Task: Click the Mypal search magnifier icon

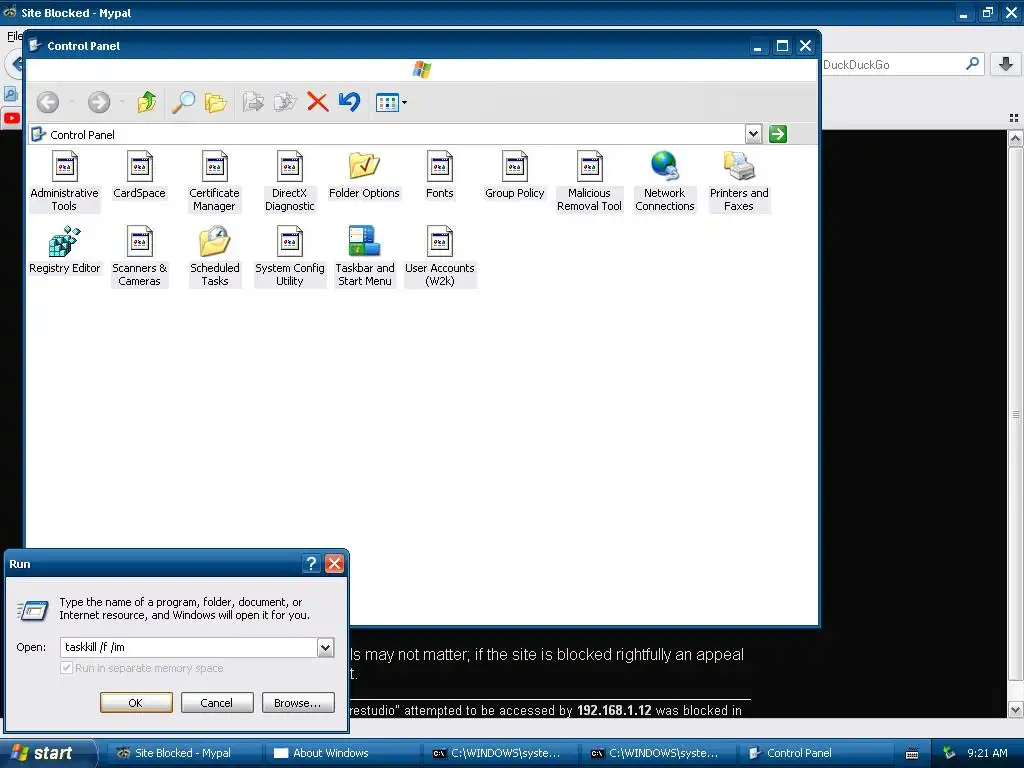Action: tap(973, 64)
